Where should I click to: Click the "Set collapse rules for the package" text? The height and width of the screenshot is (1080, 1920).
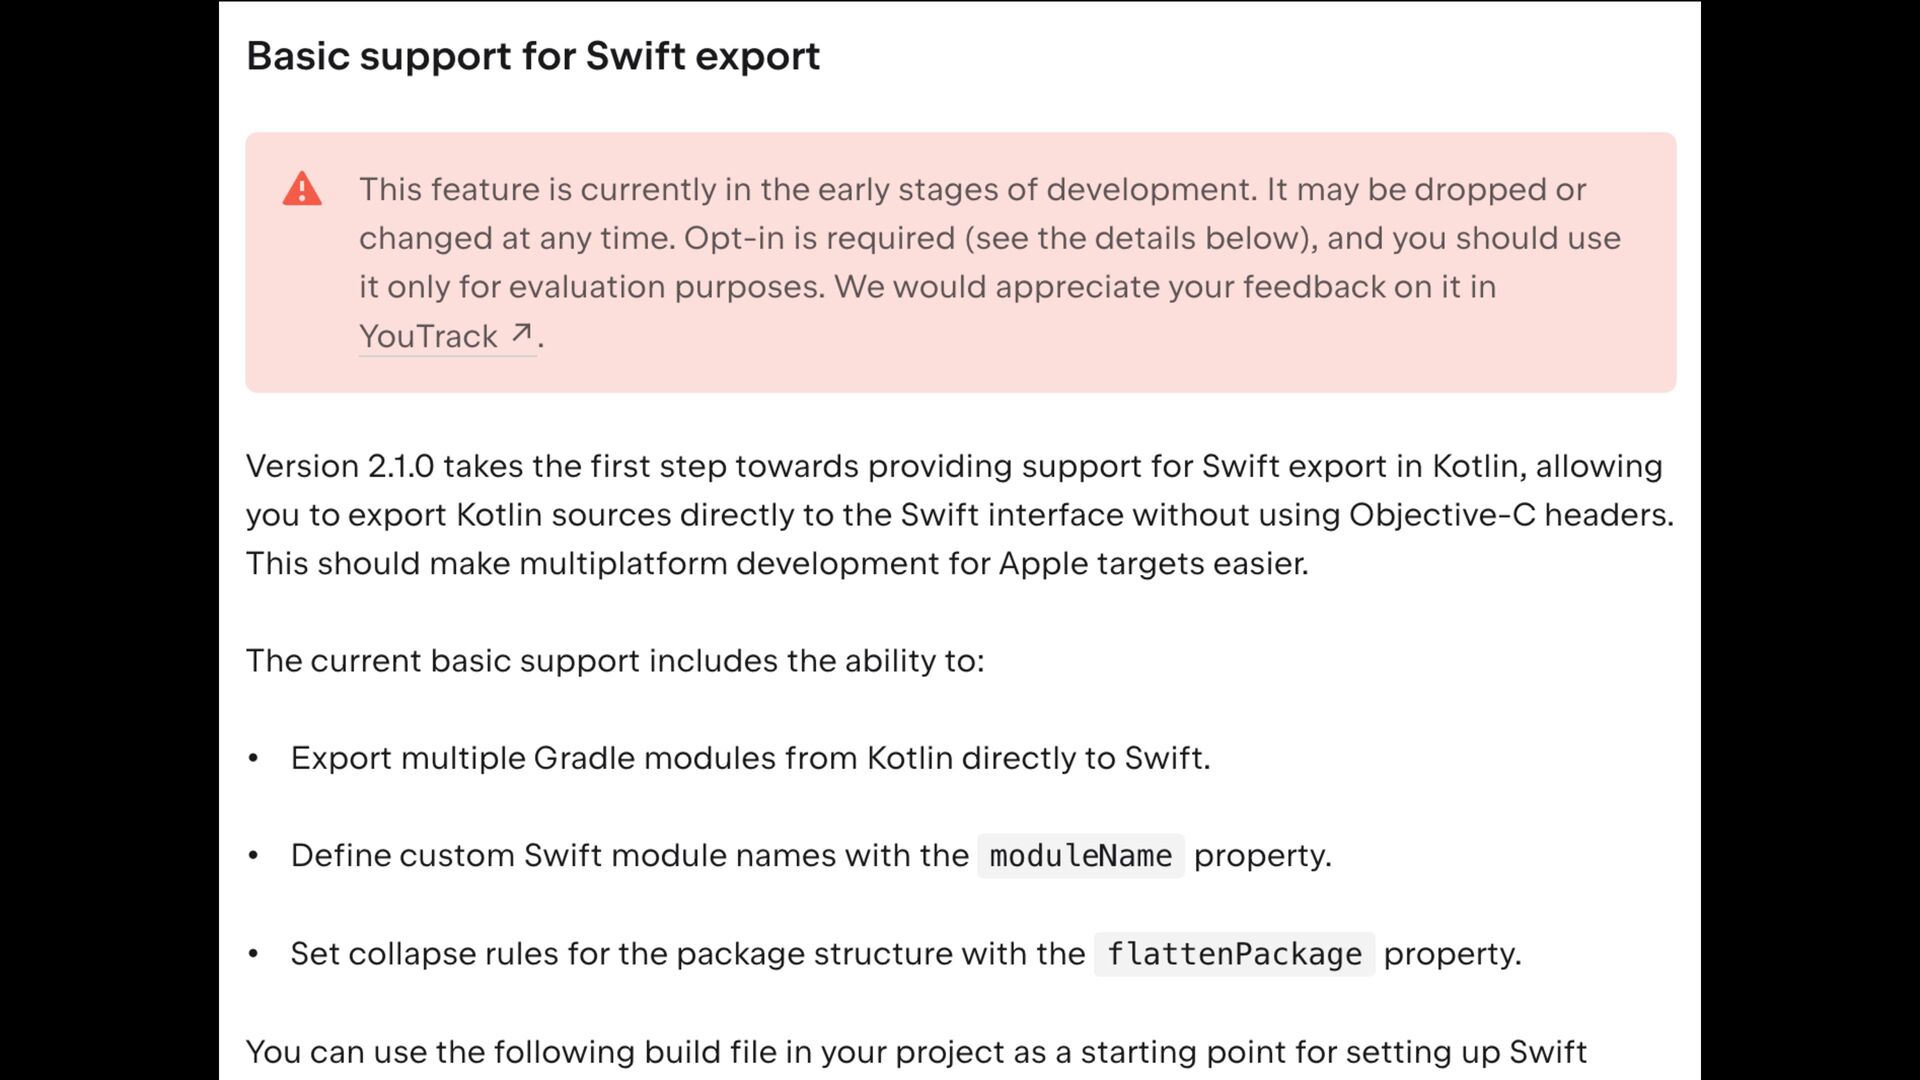pos(687,954)
